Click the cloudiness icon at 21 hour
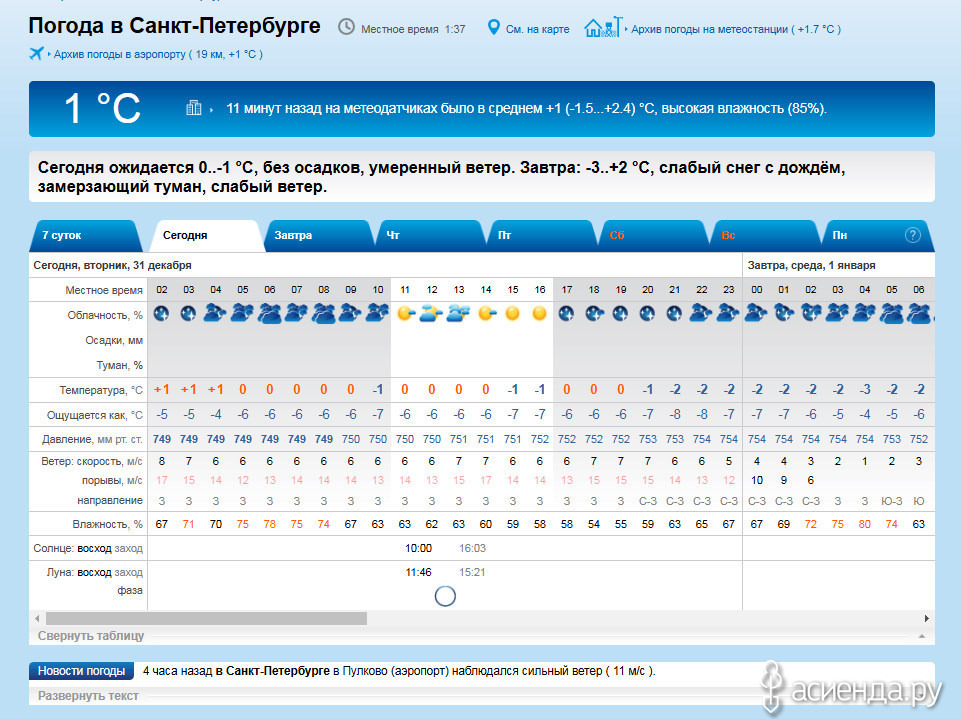The width and height of the screenshot is (961, 719). pyautogui.click(x=674, y=314)
